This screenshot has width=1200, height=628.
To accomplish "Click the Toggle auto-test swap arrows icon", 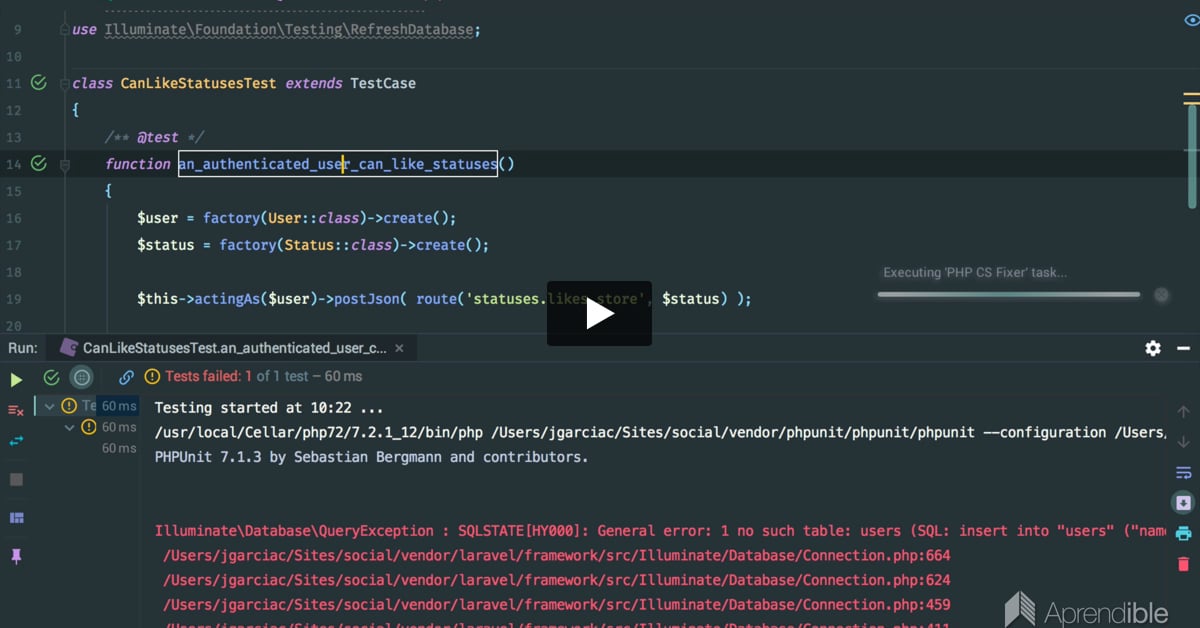I will coord(16,441).
